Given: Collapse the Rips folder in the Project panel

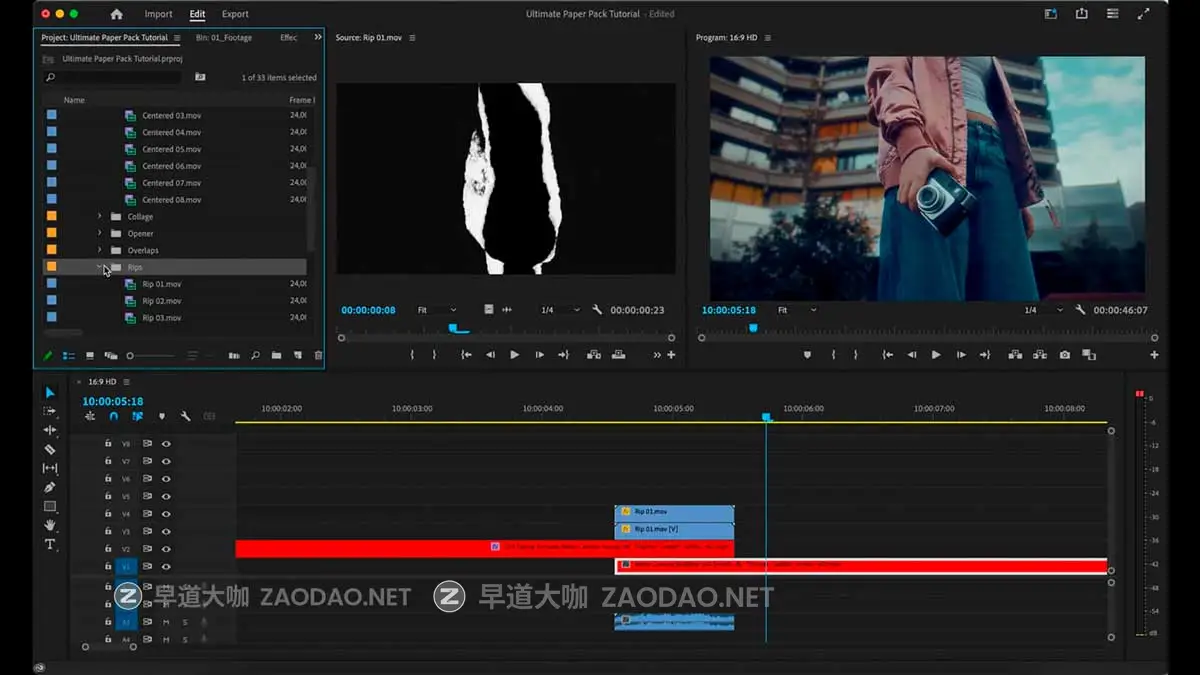Looking at the screenshot, I should [100, 267].
